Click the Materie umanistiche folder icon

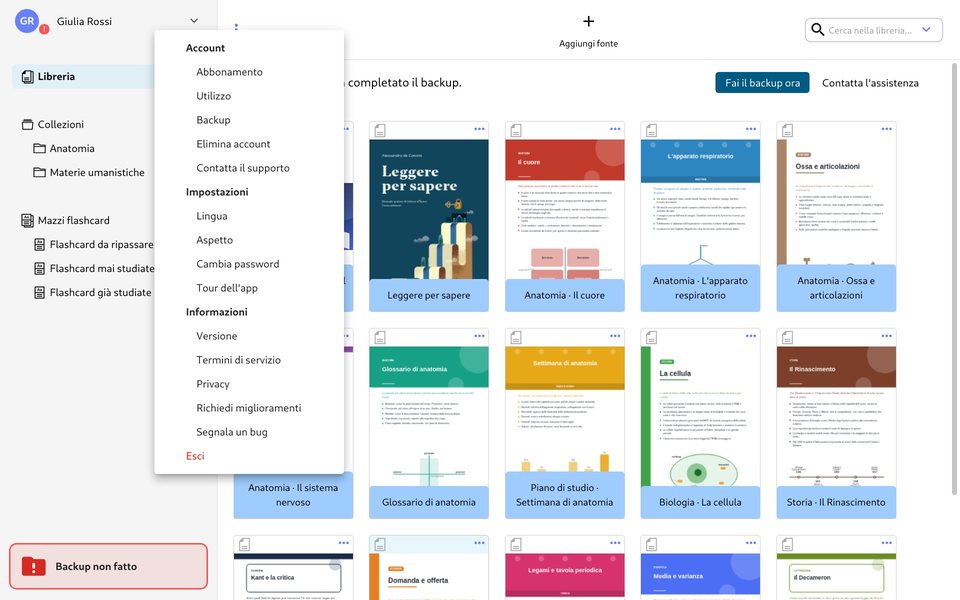click(x=39, y=172)
